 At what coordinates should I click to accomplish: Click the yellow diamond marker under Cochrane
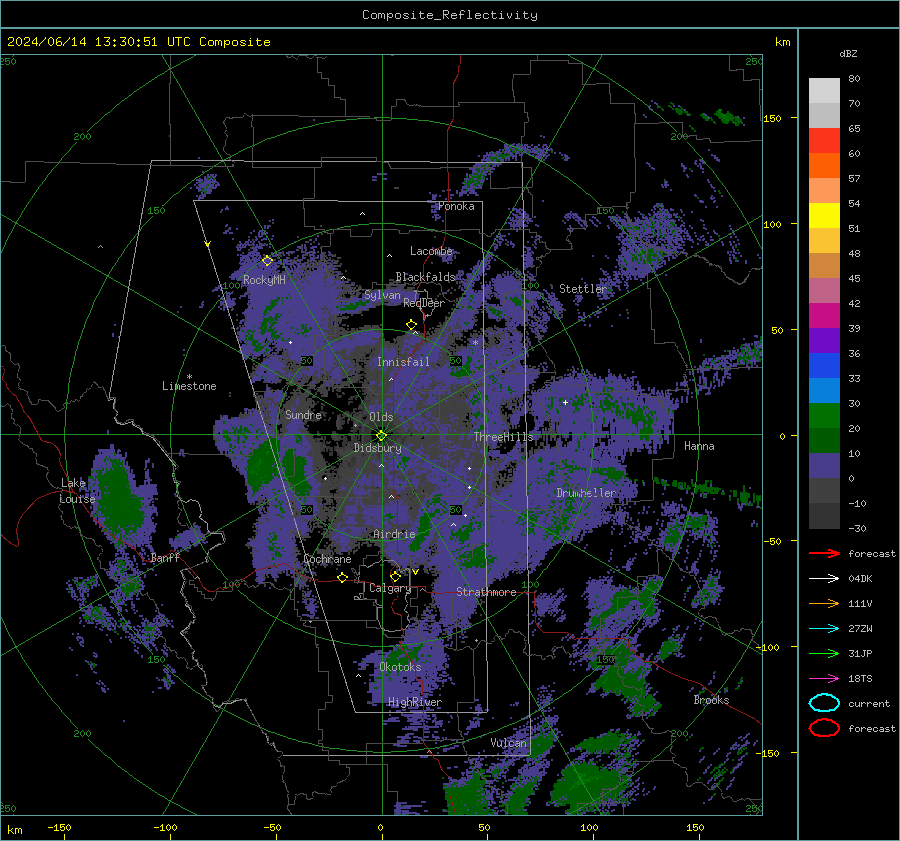click(x=343, y=578)
